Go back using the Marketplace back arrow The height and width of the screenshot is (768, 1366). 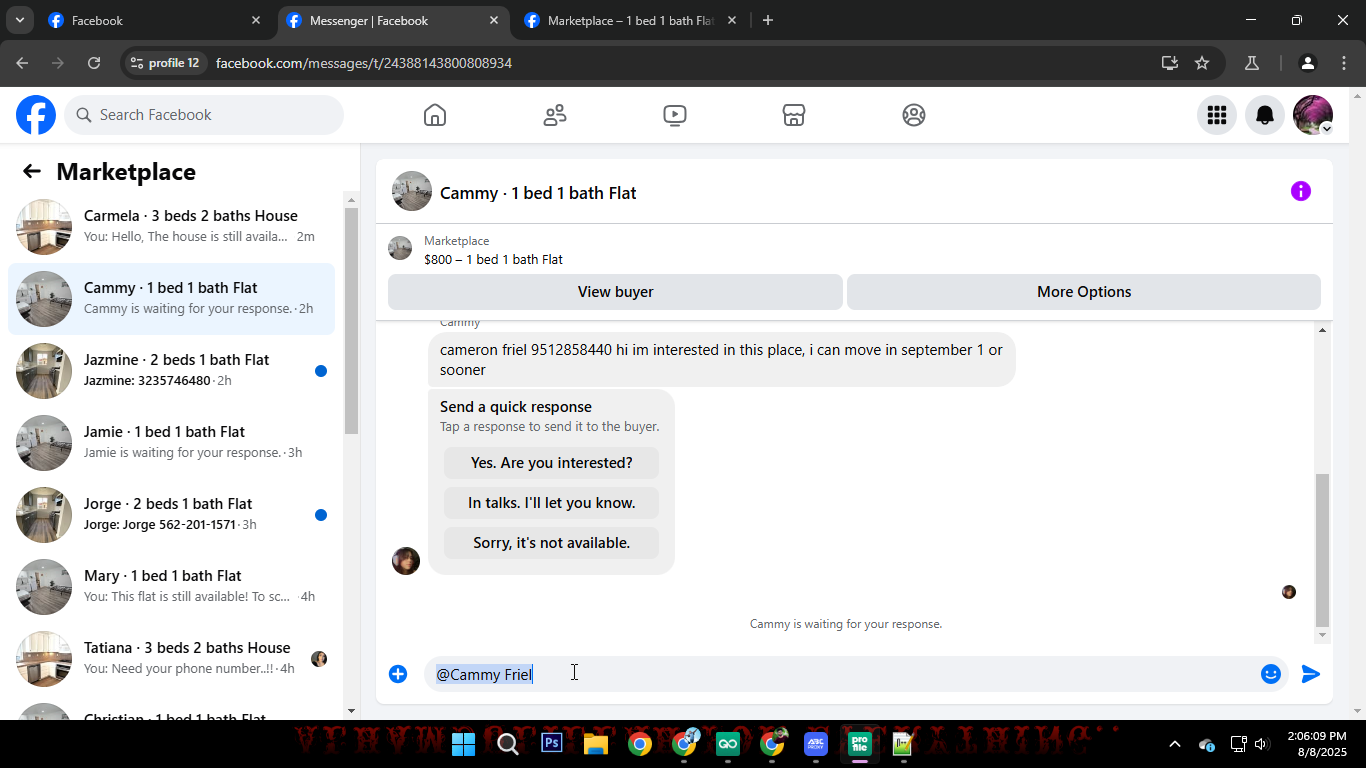[32, 171]
